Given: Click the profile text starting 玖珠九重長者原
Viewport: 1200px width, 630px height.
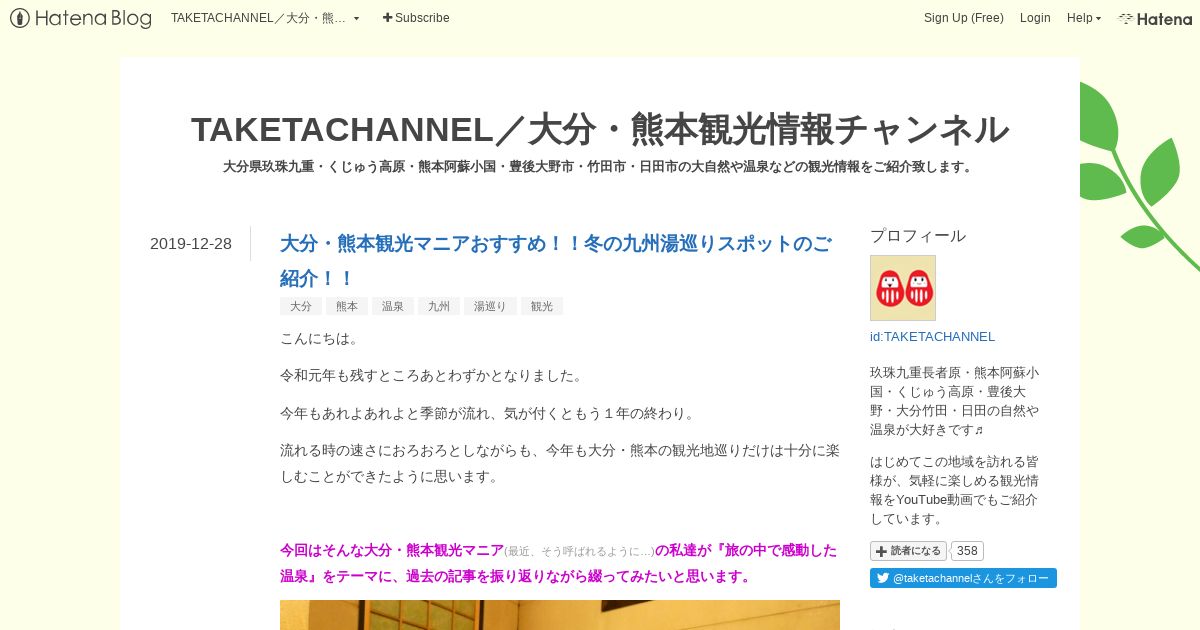Looking at the screenshot, I should coord(956,400).
